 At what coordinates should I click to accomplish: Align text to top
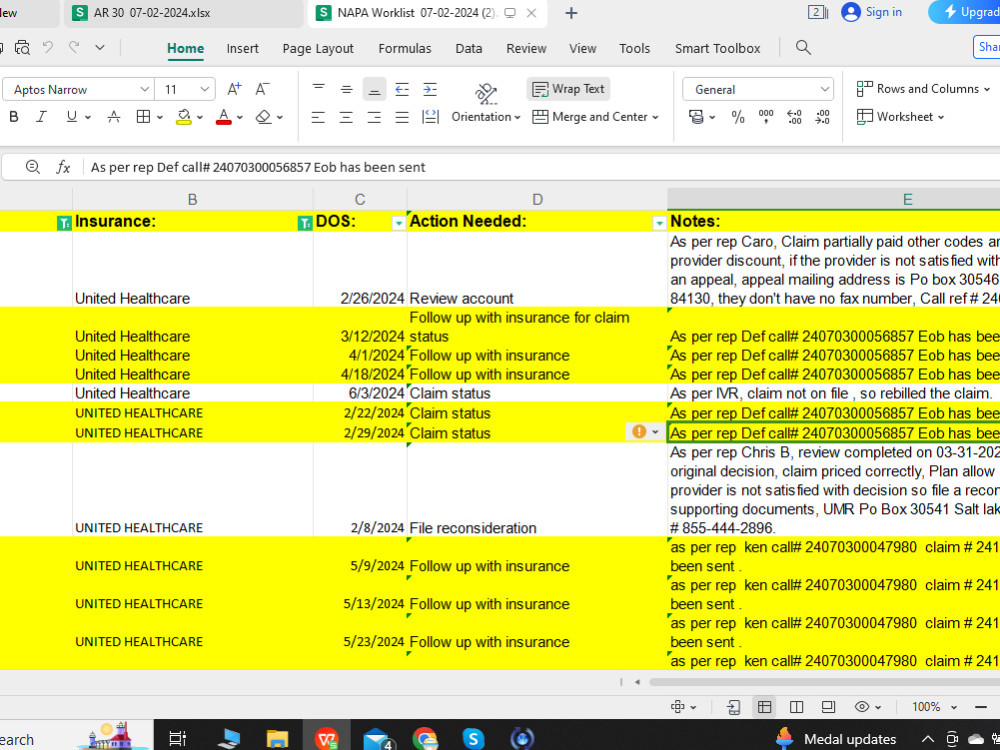tap(318, 89)
